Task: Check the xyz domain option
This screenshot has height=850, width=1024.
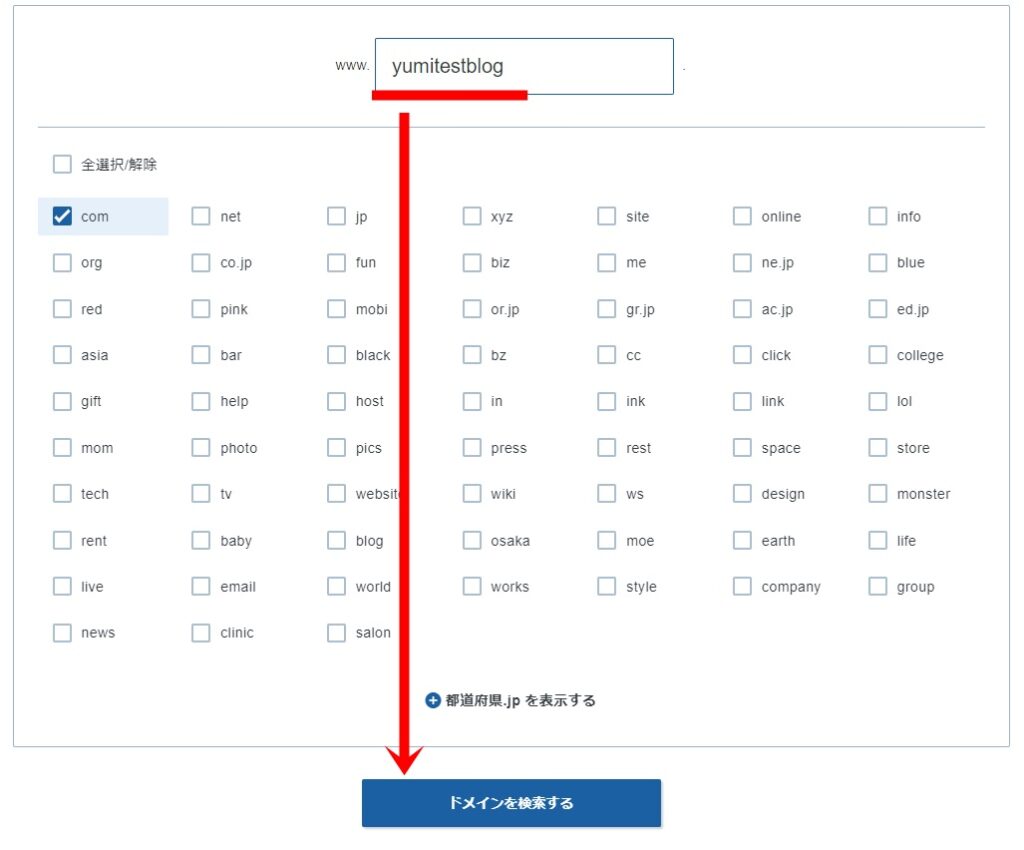Action: (x=472, y=217)
